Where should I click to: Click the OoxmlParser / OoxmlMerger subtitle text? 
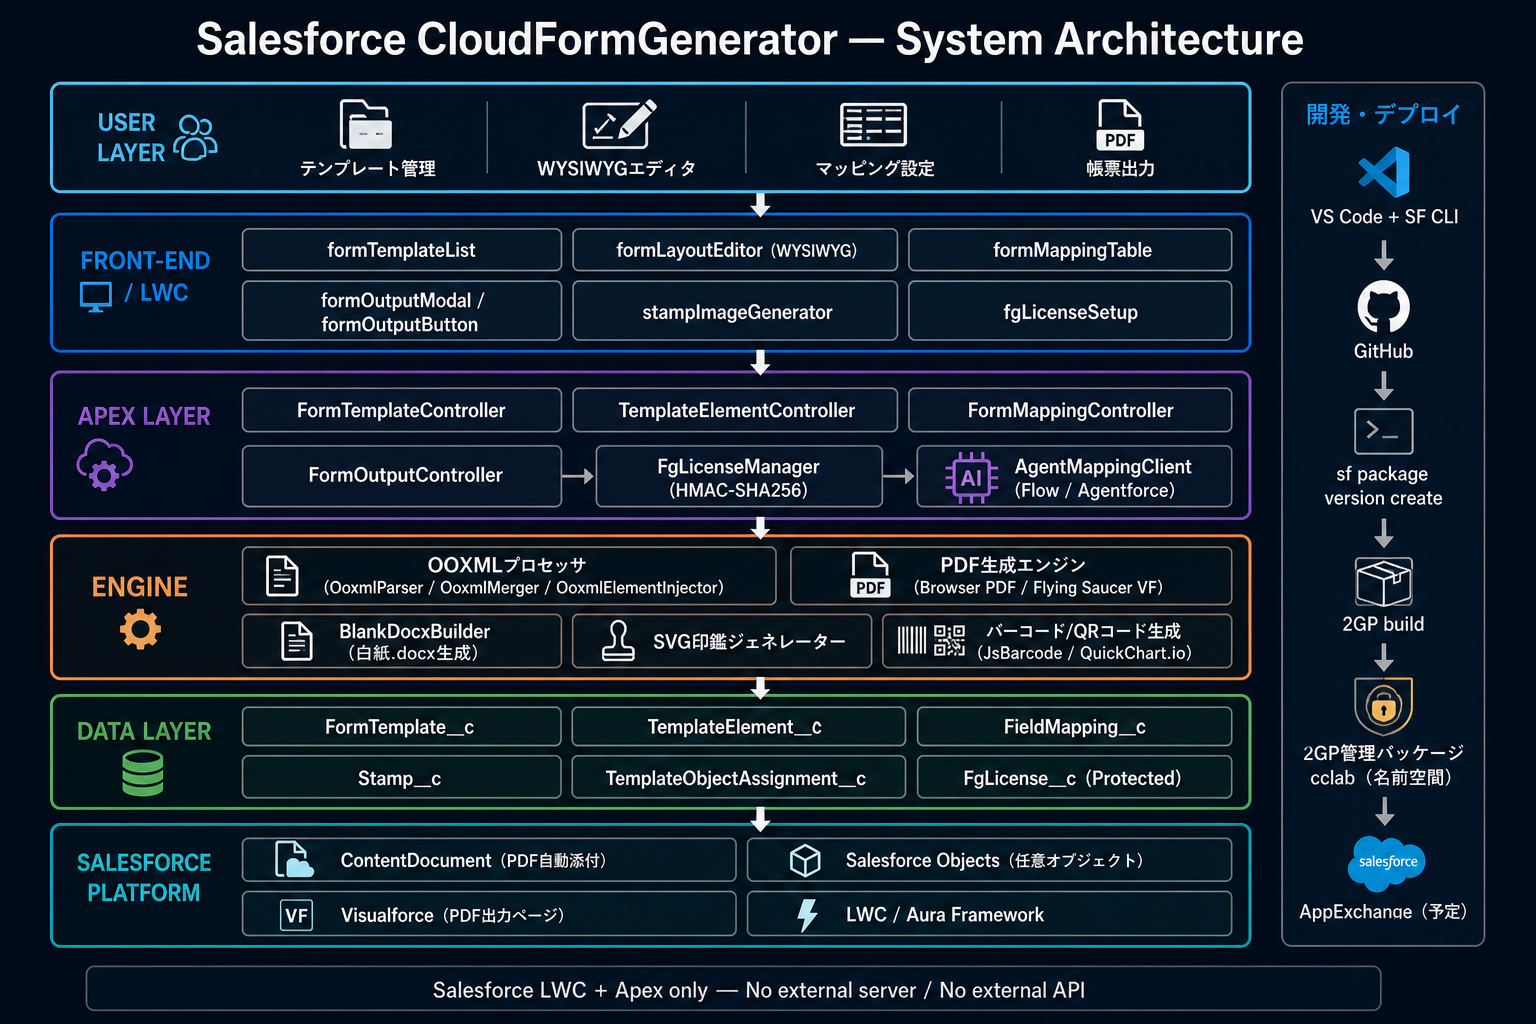pos(523,588)
